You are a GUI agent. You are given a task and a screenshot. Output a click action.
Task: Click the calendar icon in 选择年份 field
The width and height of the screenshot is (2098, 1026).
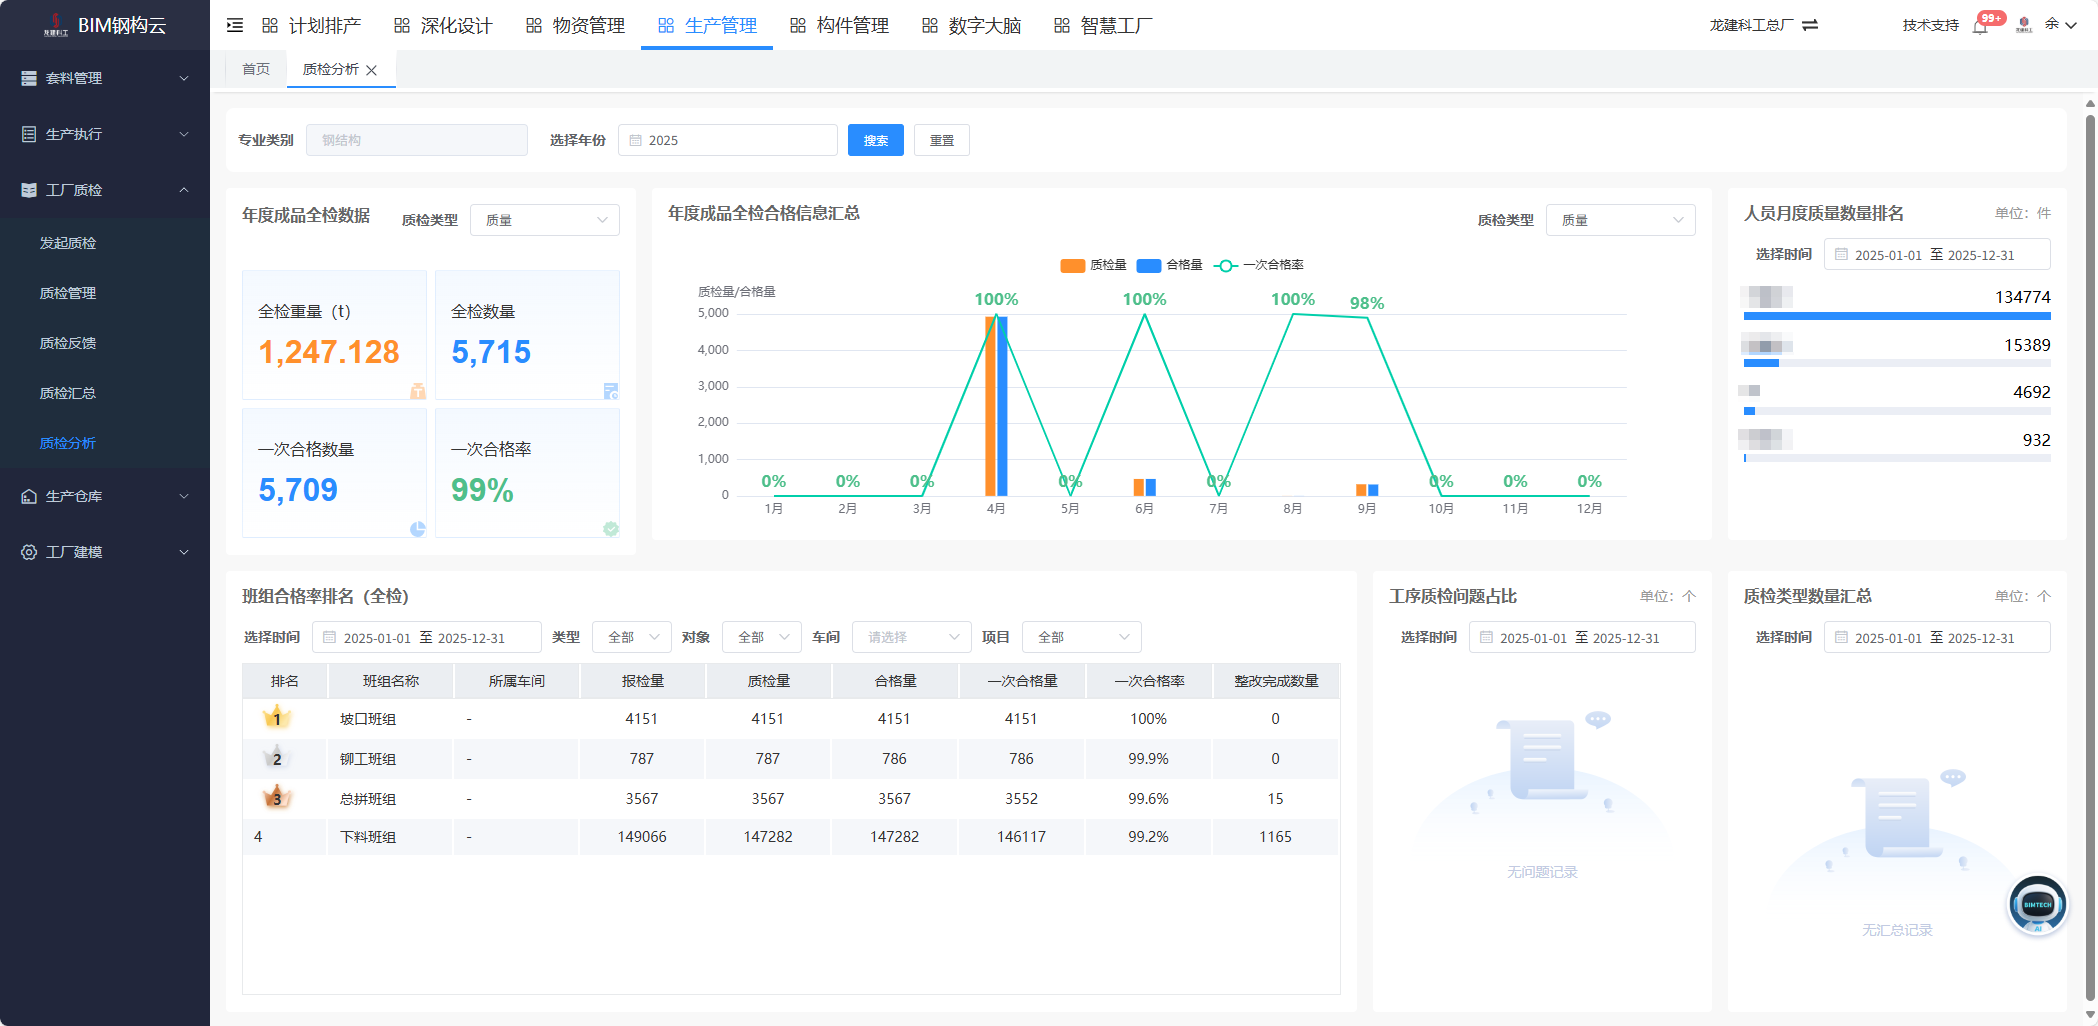(x=635, y=140)
